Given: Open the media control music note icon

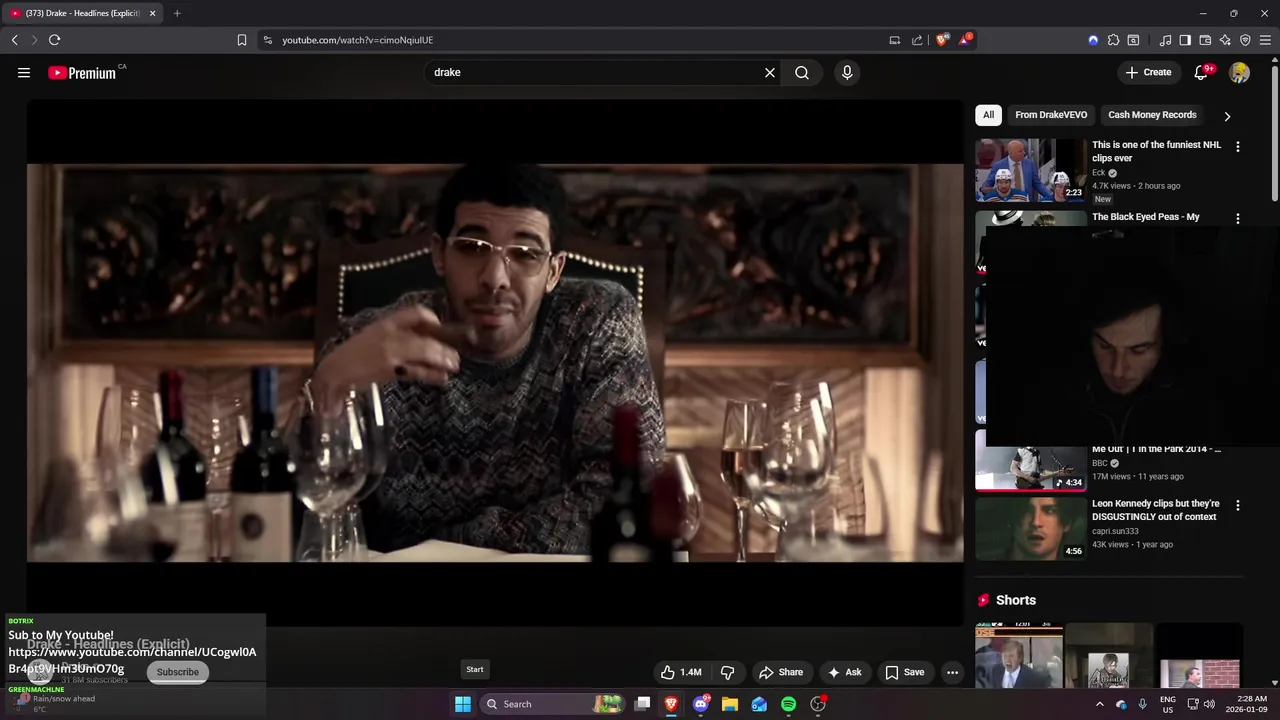Looking at the screenshot, I should pos(1165,40).
